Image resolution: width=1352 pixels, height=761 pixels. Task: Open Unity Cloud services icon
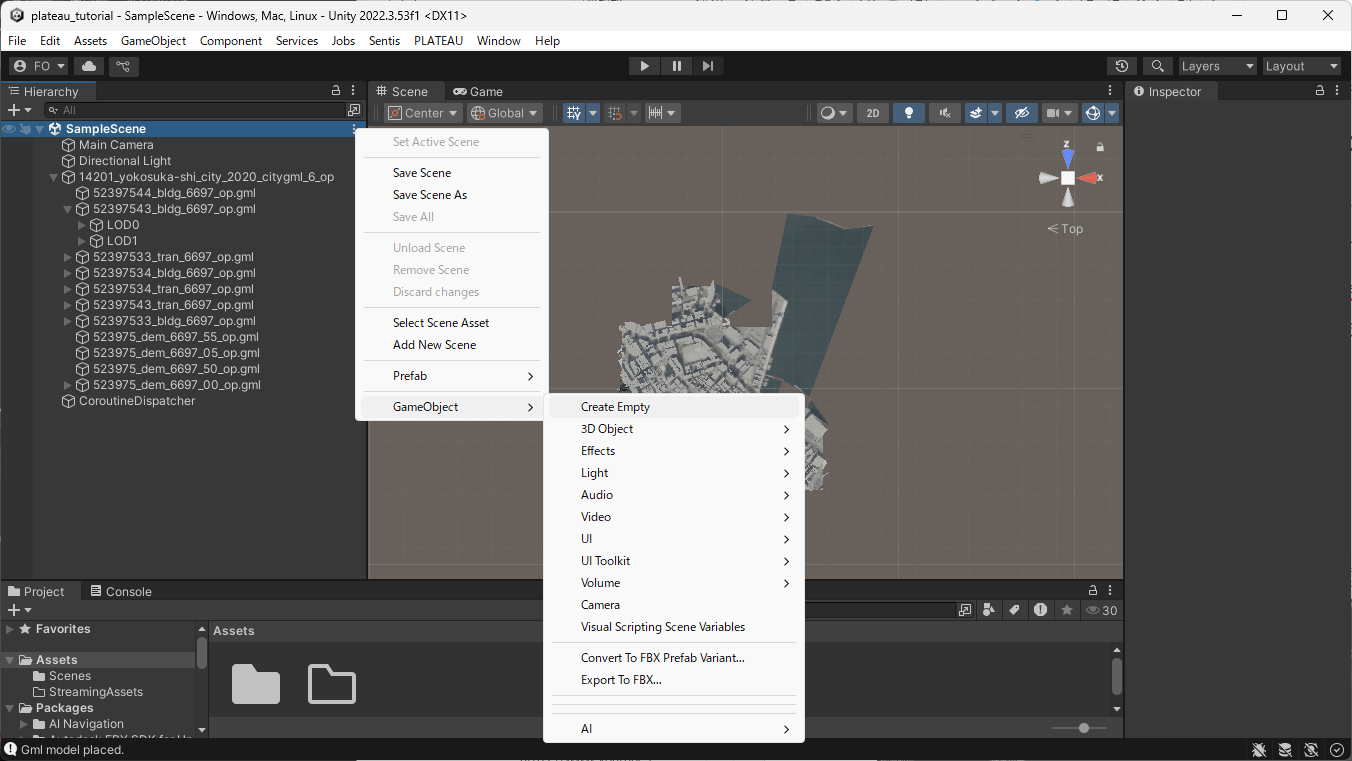tap(89, 66)
